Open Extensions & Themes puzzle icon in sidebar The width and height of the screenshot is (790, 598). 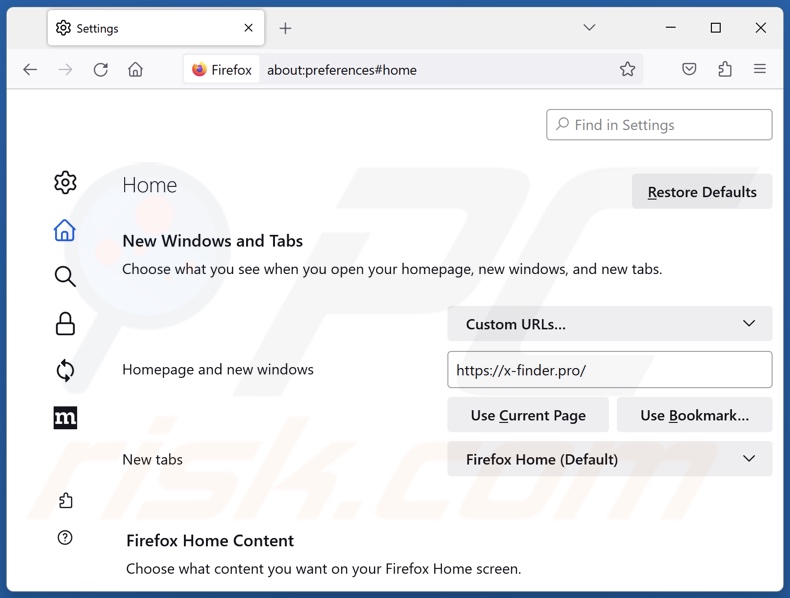tap(65, 501)
